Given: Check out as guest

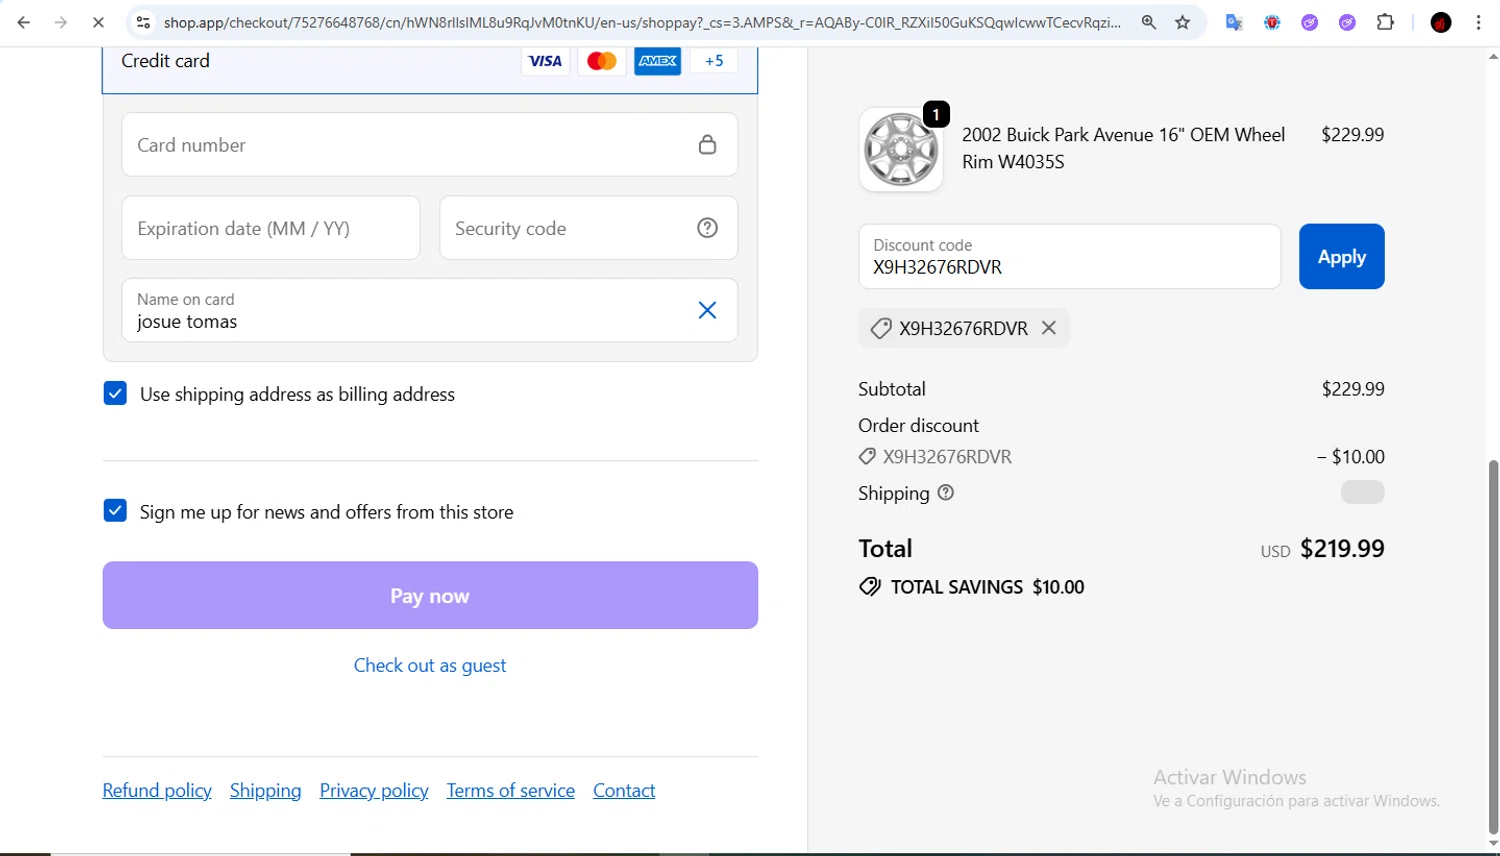Looking at the screenshot, I should point(430,666).
